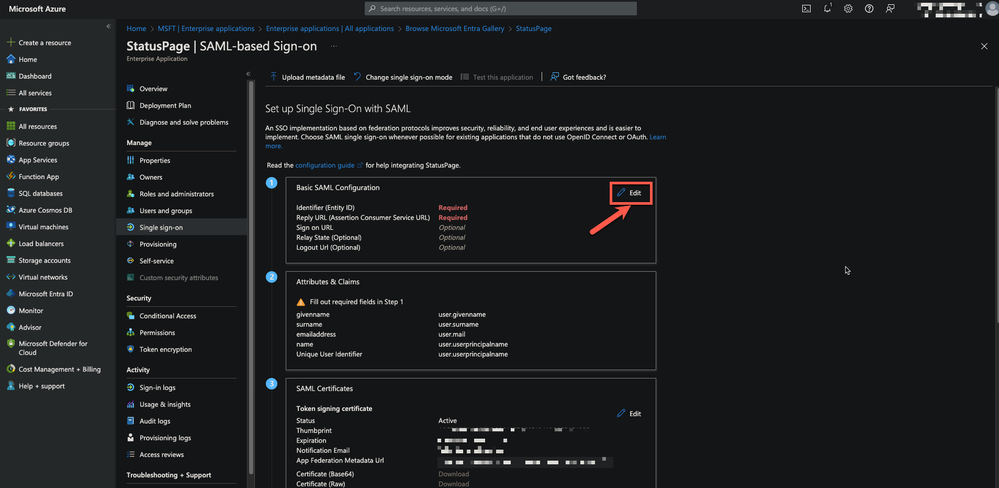The width and height of the screenshot is (999, 488).
Task: Open Virtual networks icon
Action: click(10, 277)
